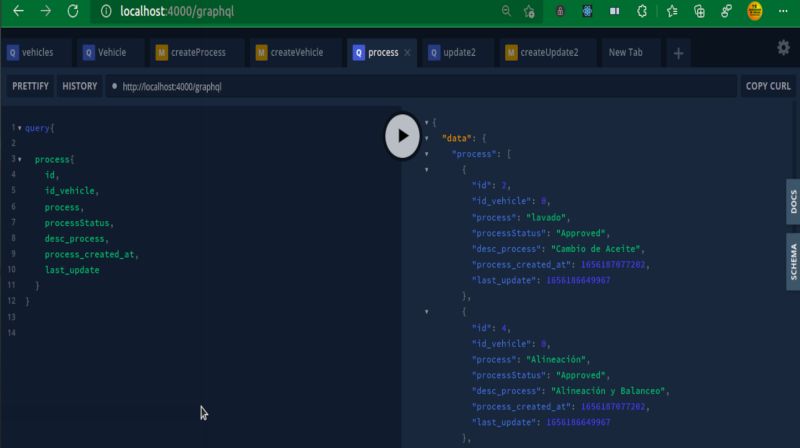Viewport: 800px width, 448px height.
Task: Close the process tab
Action: pyautogui.click(x=407, y=53)
